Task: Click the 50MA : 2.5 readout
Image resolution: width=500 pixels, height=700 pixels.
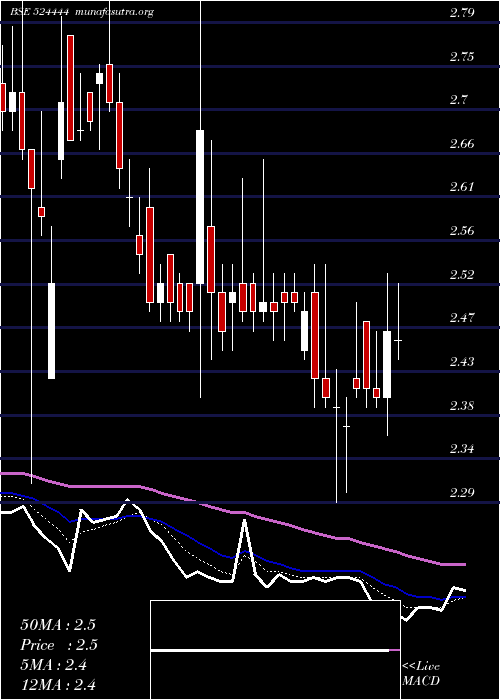Action: 58,625
